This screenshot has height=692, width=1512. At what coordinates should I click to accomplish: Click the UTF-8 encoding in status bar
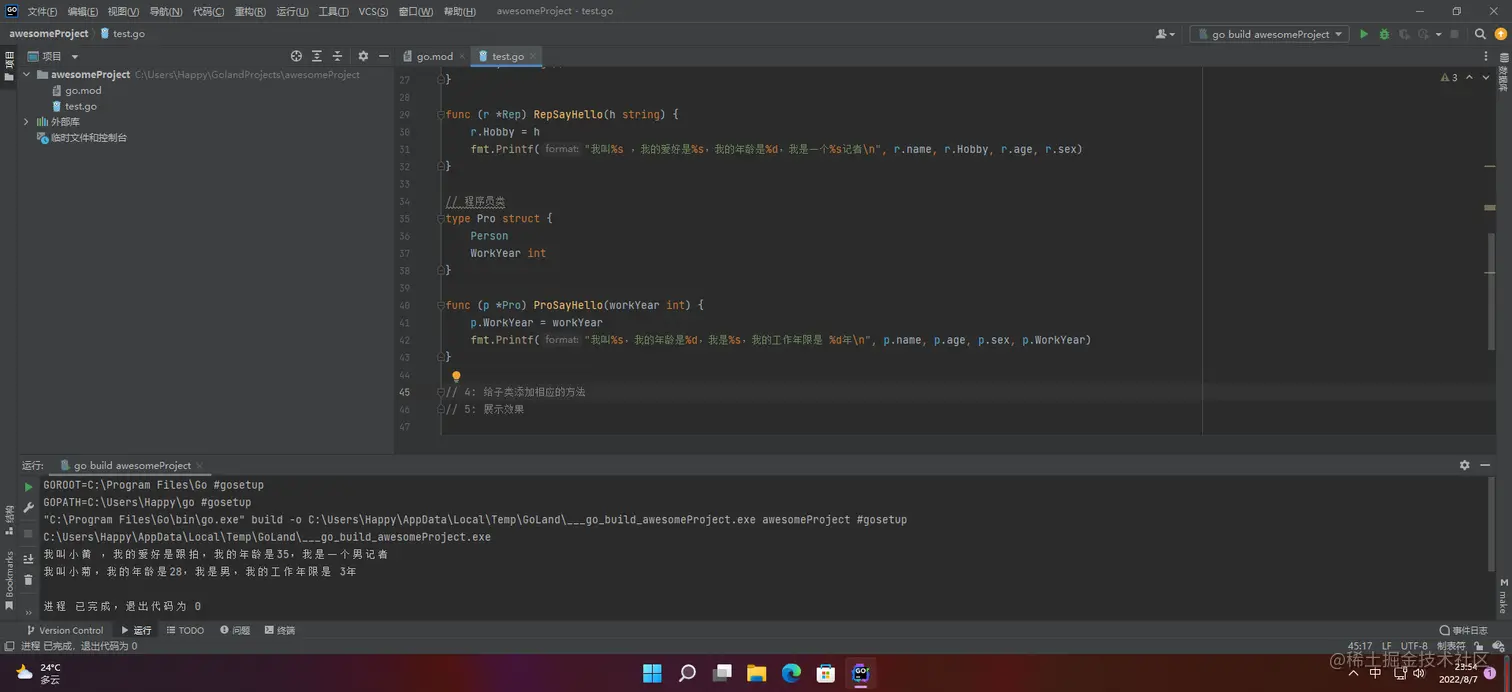(x=1414, y=646)
